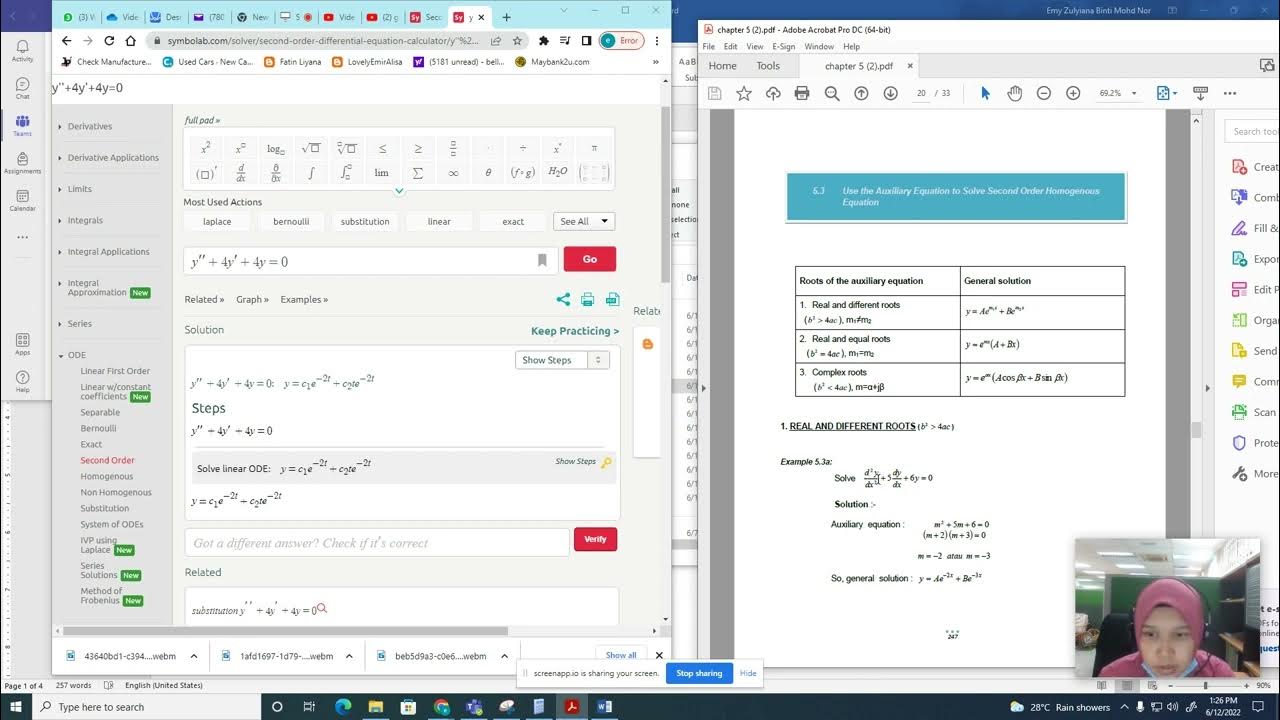Click the bookmark icon in equation box
Image resolution: width=1280 pixels, height=720 pixels.
click(542, 260)
